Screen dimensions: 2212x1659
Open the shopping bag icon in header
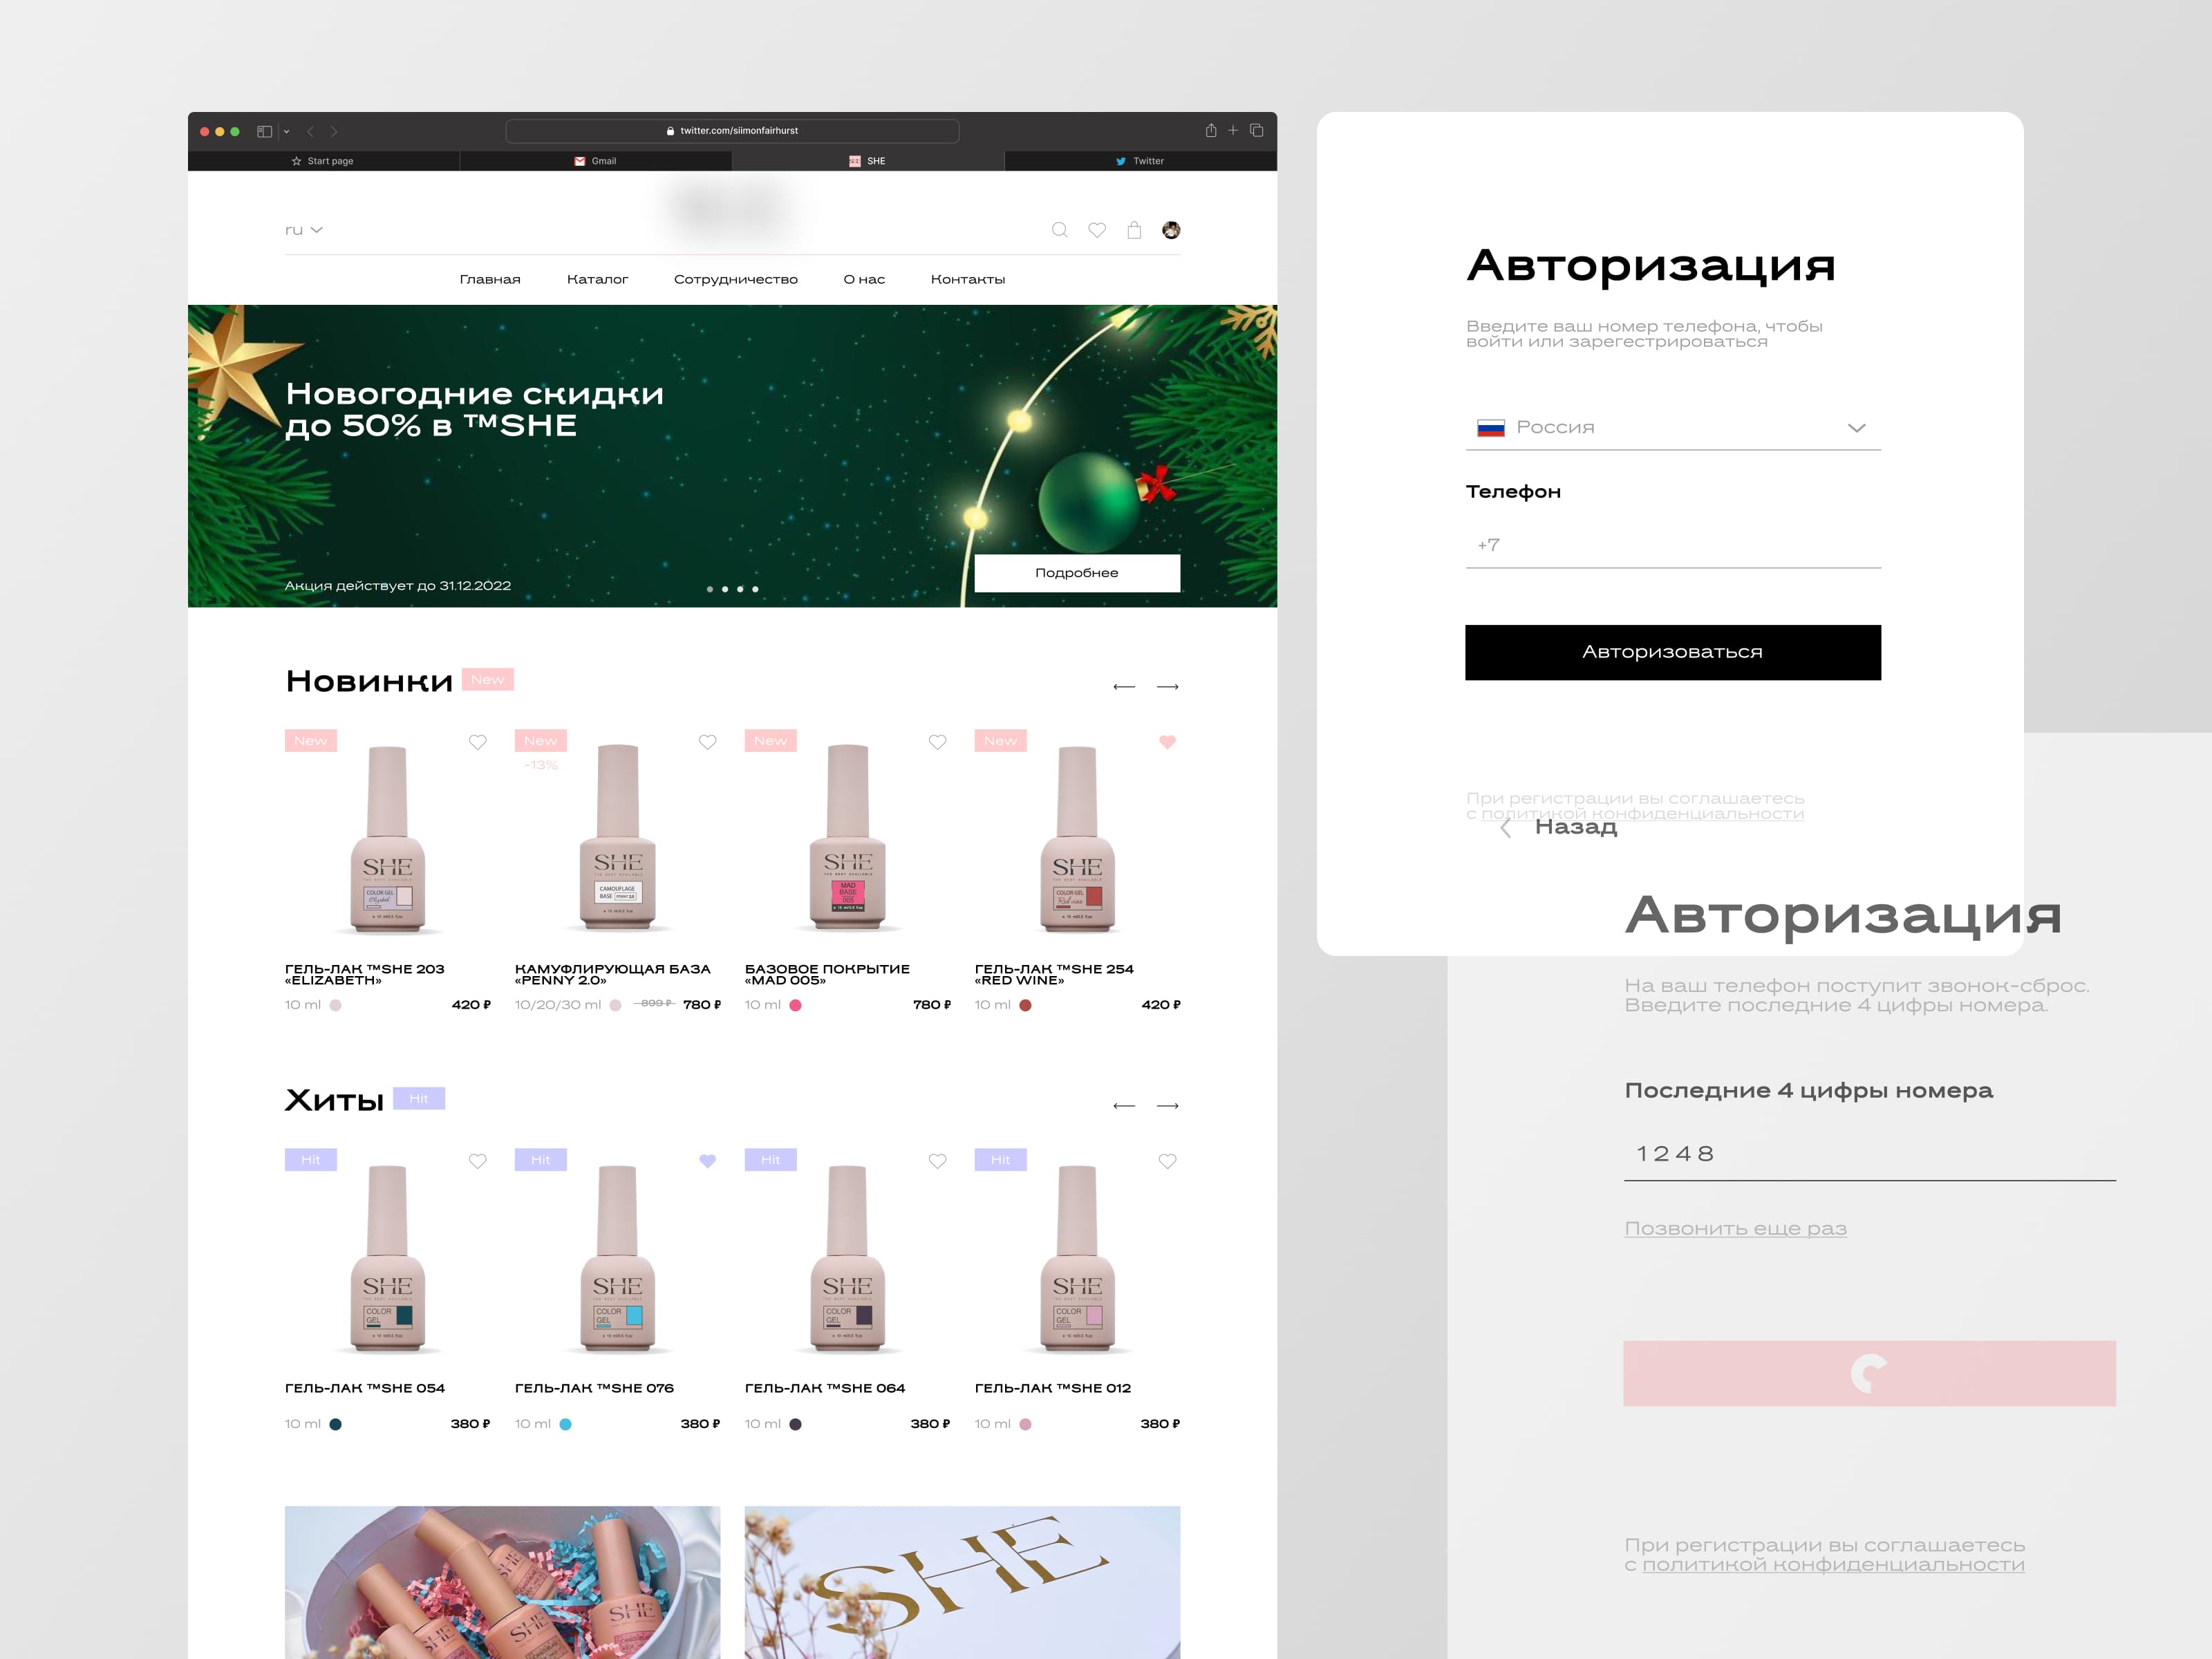click(1134, 230)
